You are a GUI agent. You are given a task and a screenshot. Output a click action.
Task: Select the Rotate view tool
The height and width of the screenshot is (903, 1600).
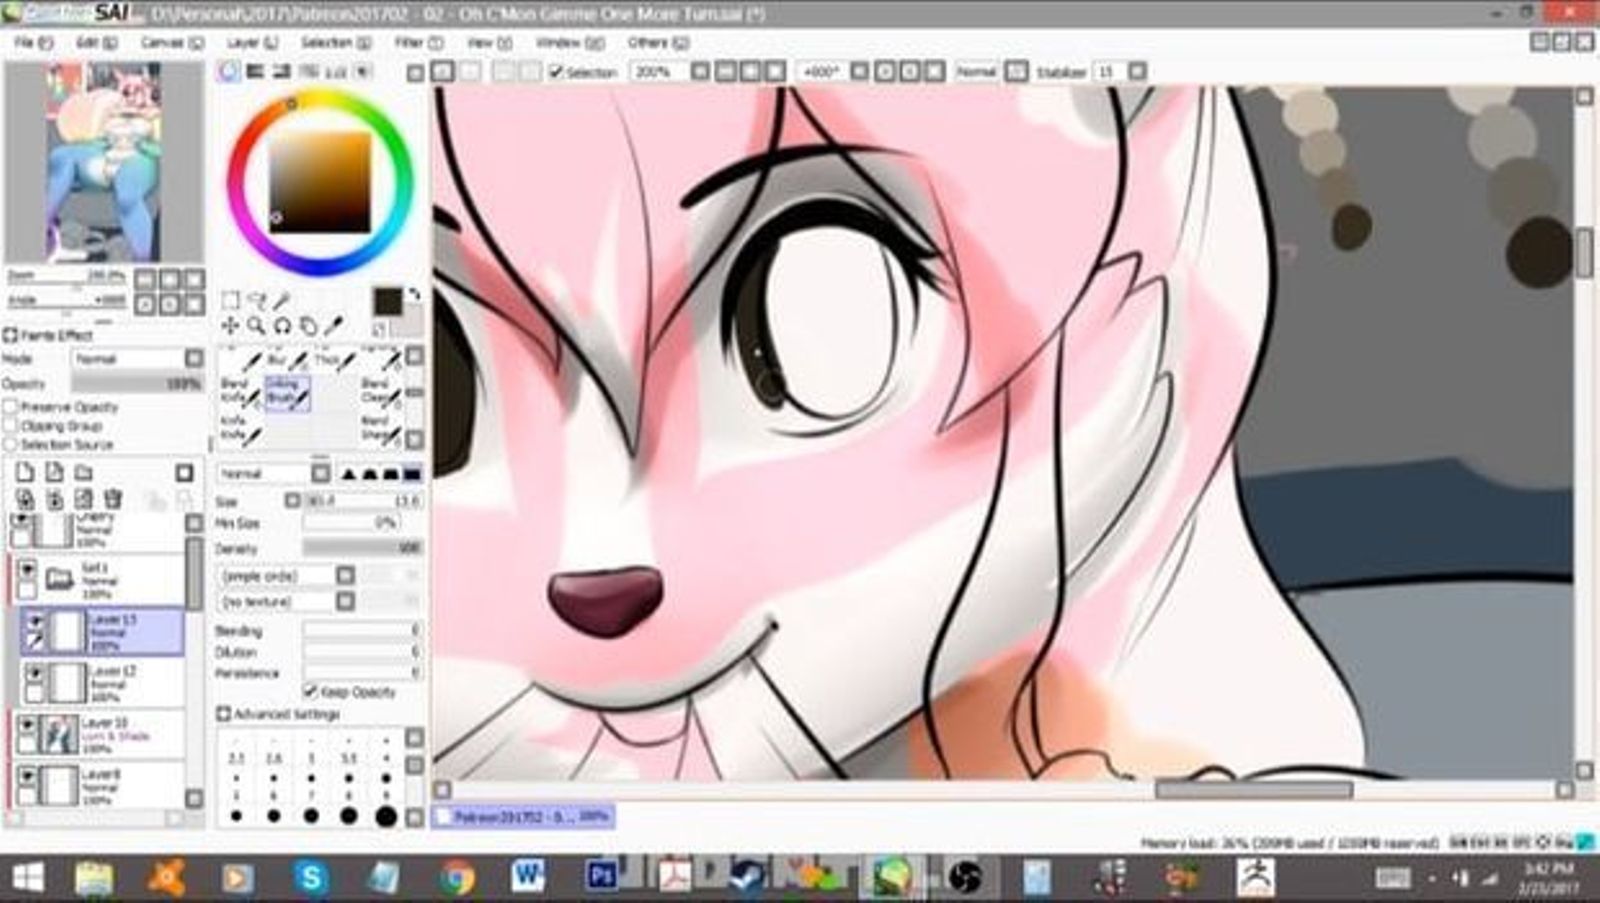click(283, 326)
